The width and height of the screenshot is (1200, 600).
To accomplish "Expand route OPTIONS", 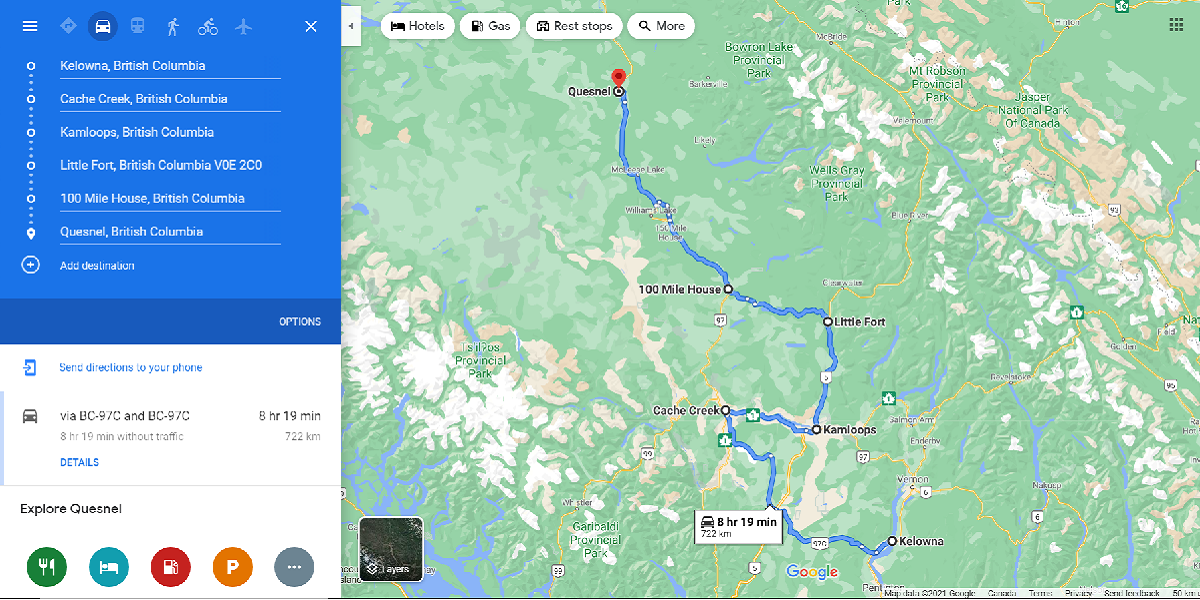I will pyautogui.click(x=300, y=322).
